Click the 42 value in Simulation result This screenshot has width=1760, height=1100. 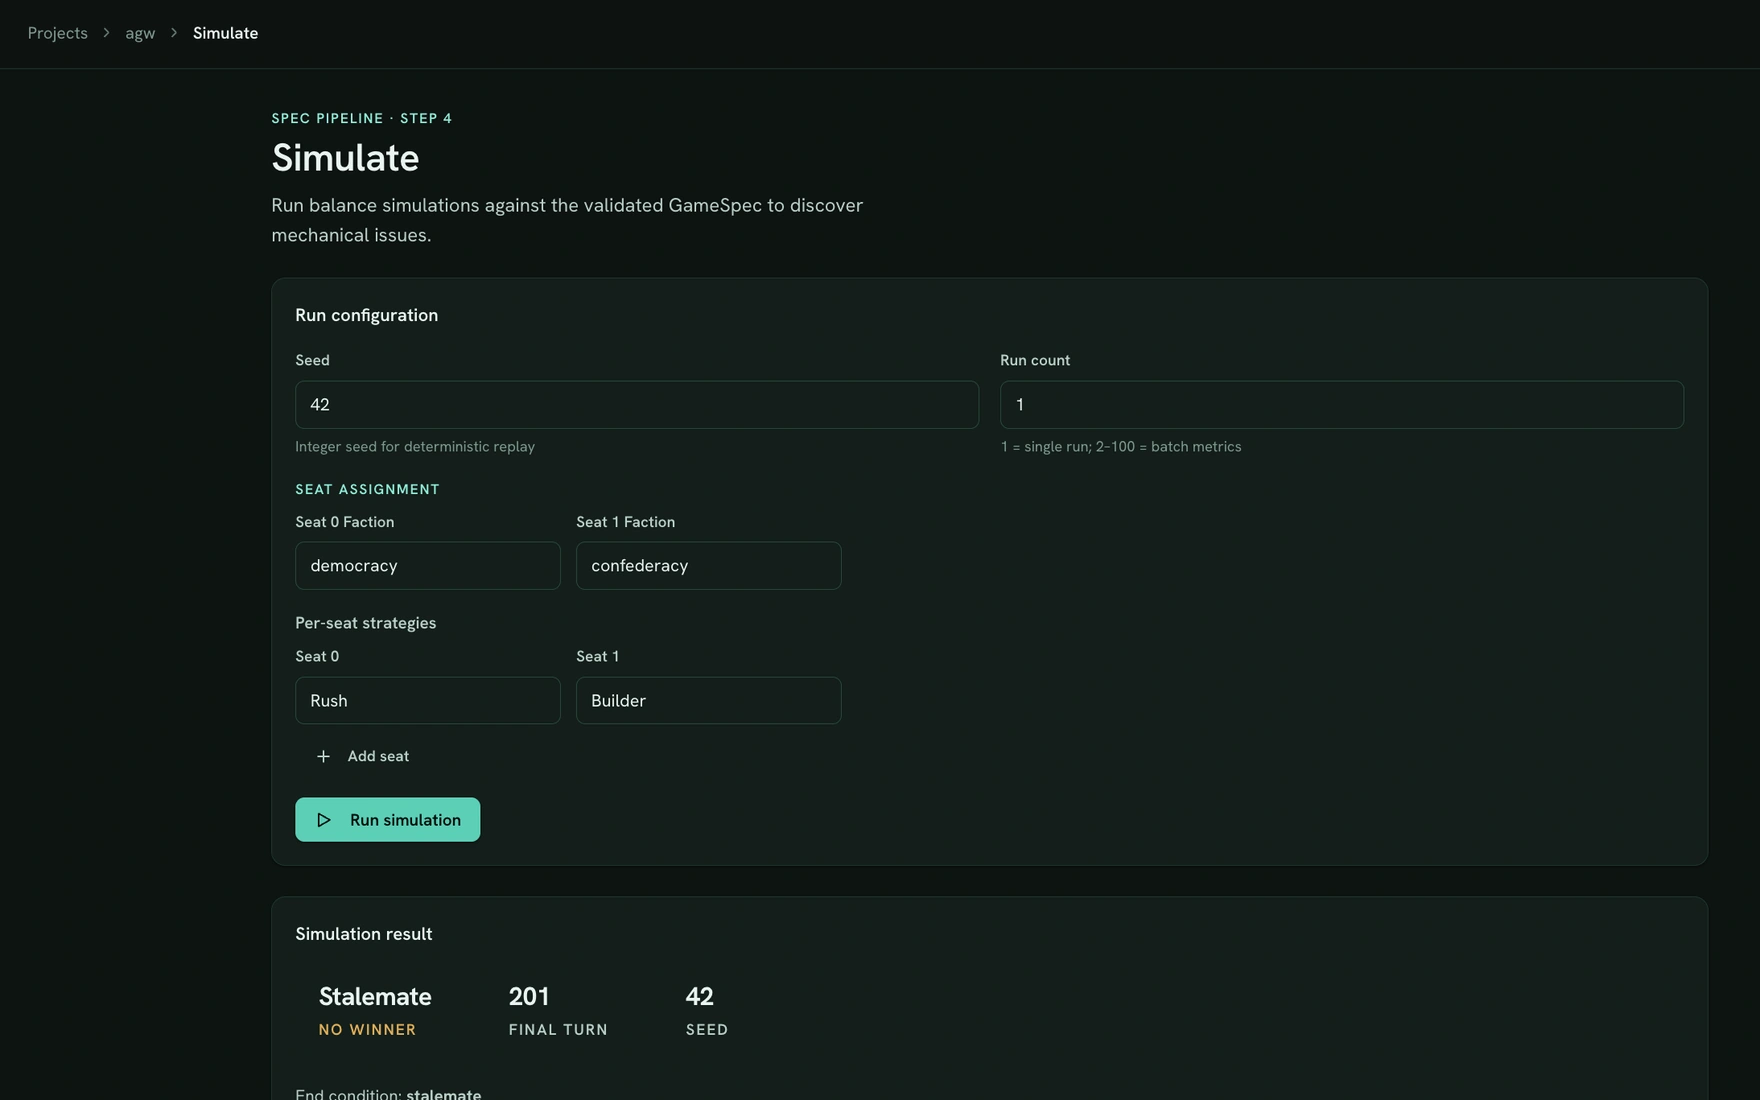click(699, 997)
